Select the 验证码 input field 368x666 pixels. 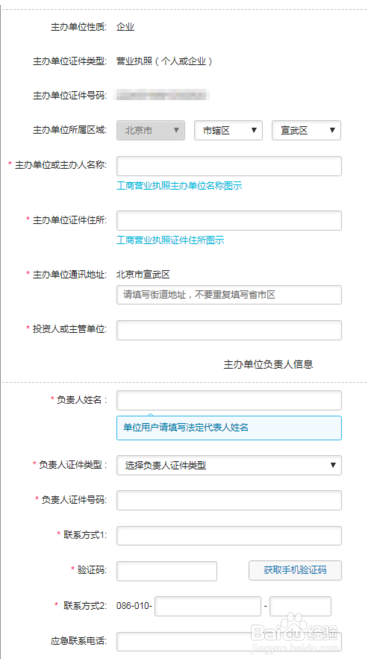[x=167, y=571]
